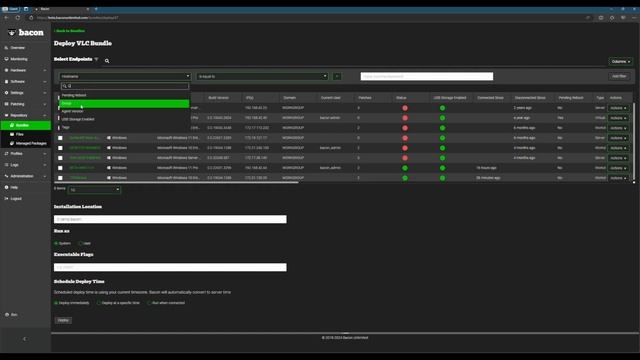This screenshot has height=360, width=640.
Task: Click the browser reload icon
Action: pyautogui.click(x=18, y=18)
